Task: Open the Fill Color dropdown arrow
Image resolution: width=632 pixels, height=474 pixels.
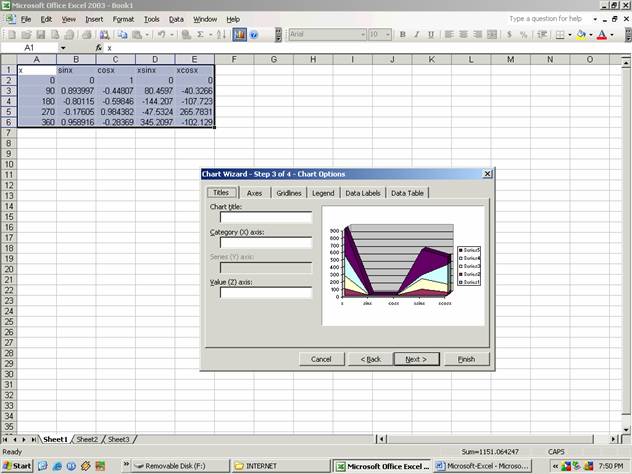Action: [591, 35]
